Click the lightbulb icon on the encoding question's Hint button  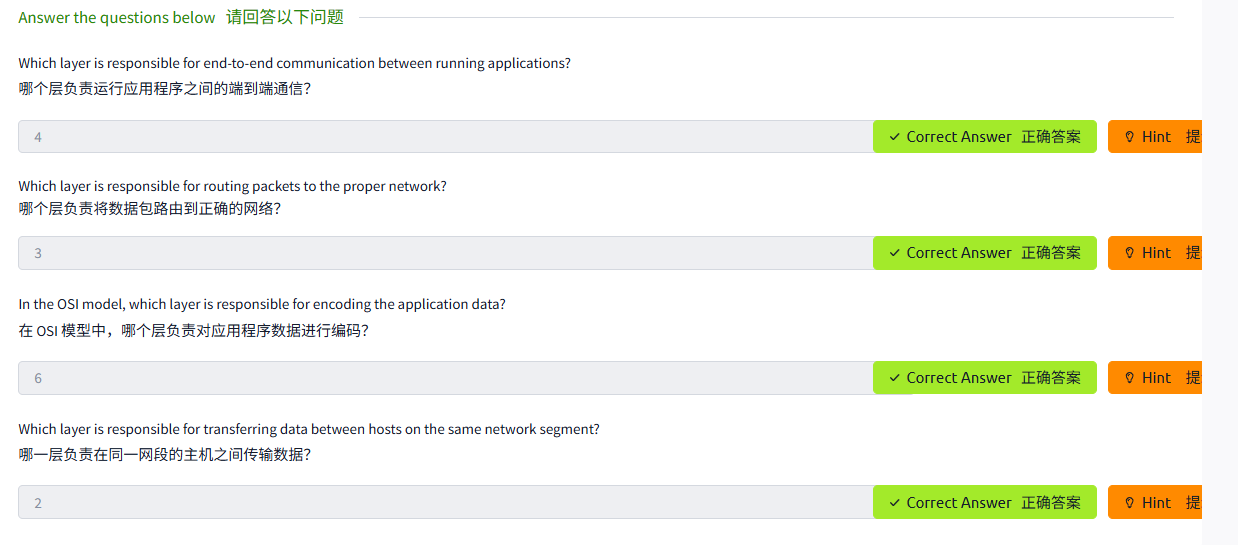point(1130,378)
